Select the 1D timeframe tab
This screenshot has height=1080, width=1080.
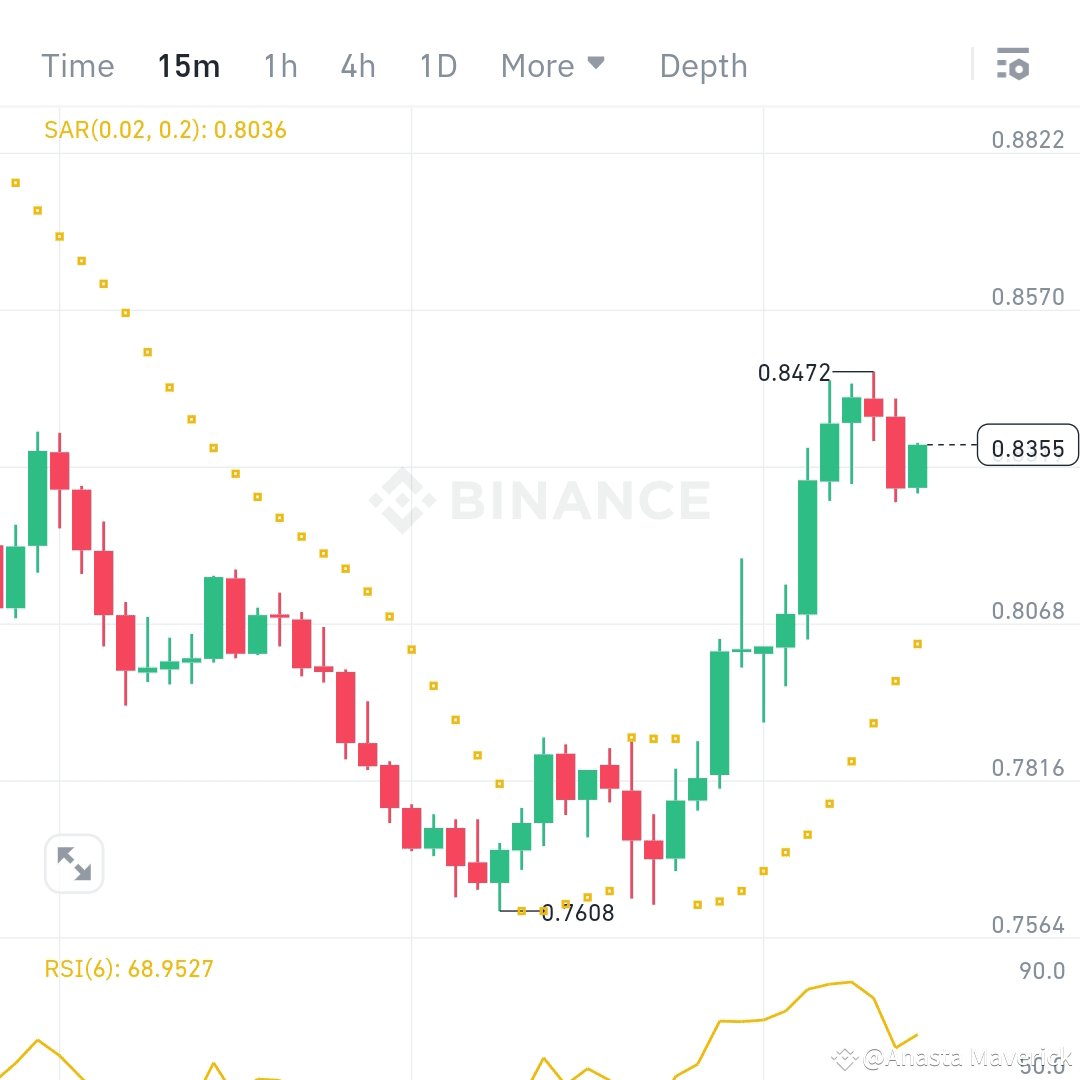(437, 65)
